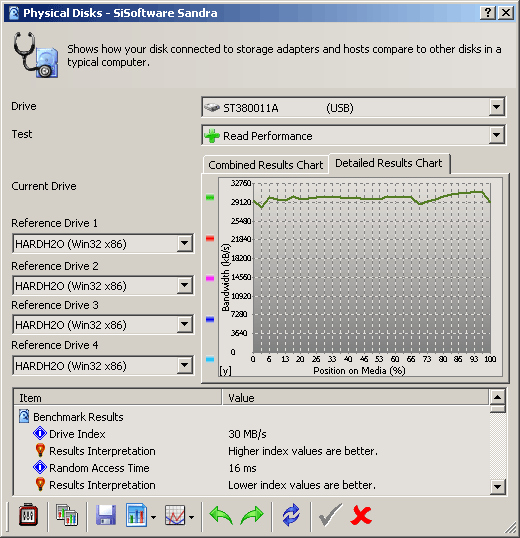The height and width of the screenshot is (538, 520).
Task: Go back with the green left arrow
Action: (x=221, y=515)
